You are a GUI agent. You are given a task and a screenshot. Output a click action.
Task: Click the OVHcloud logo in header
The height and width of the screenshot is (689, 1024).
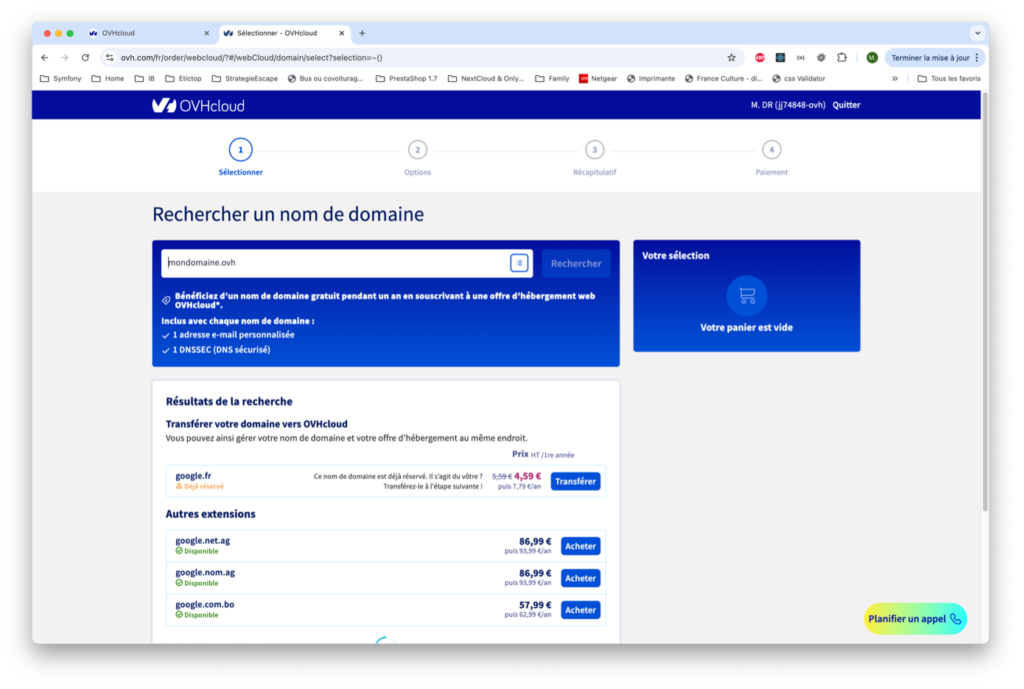pyautogui.click(x=198, y=106)
